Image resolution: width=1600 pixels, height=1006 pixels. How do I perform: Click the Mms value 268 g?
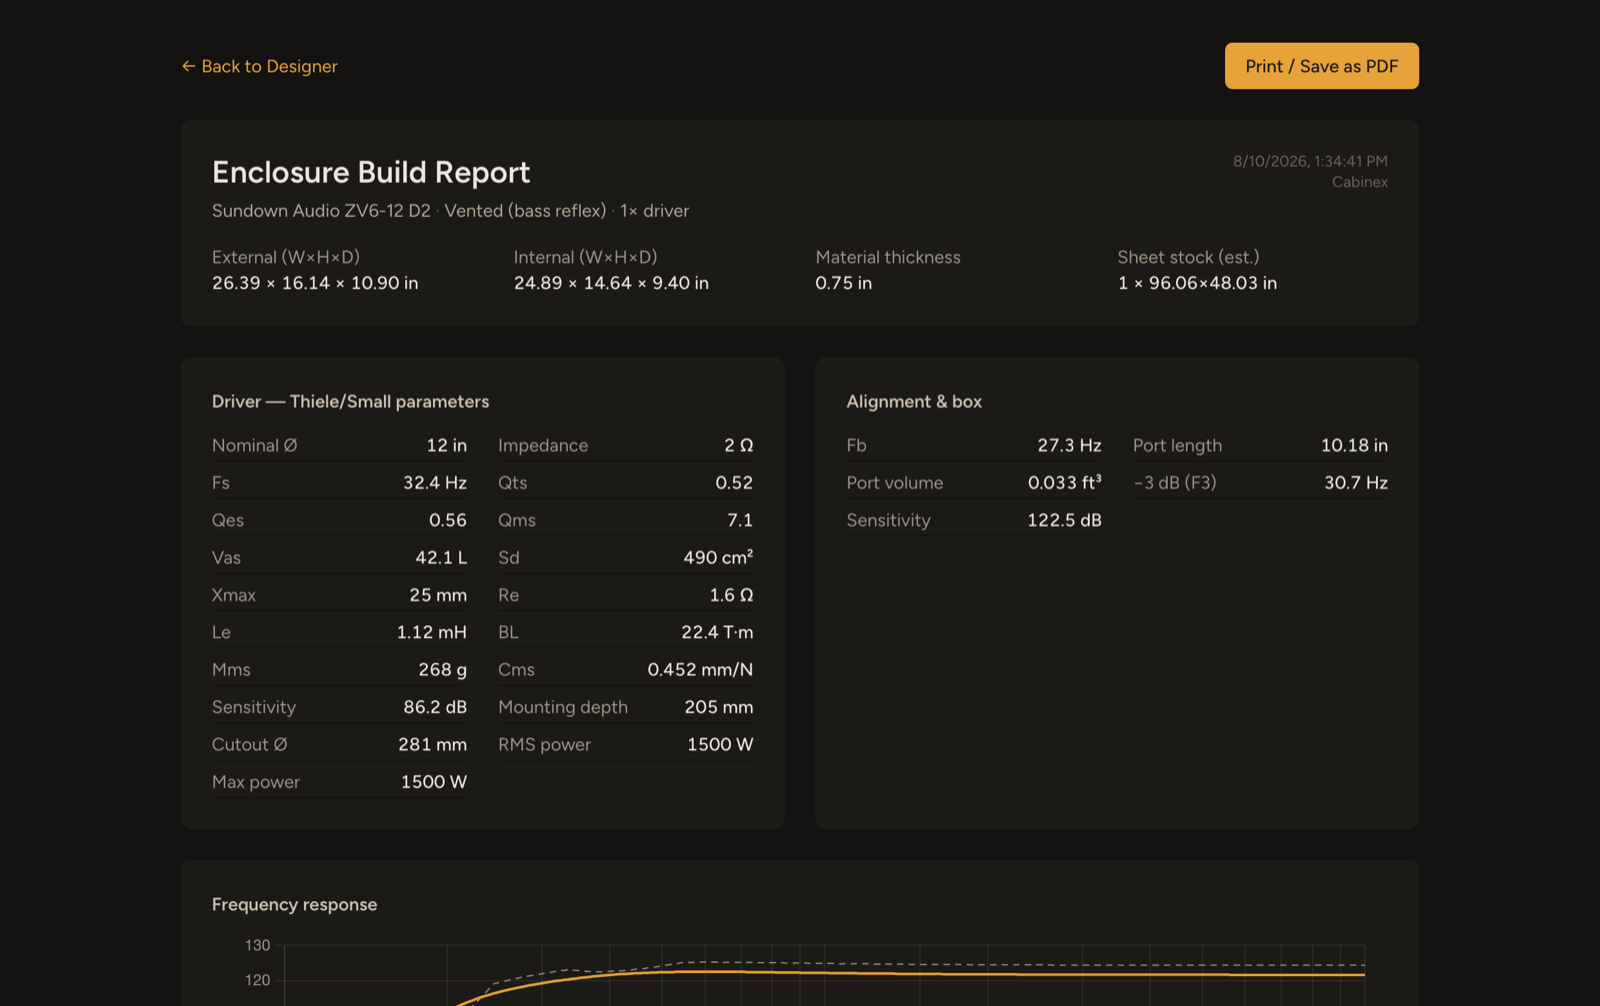pos(442,670)
